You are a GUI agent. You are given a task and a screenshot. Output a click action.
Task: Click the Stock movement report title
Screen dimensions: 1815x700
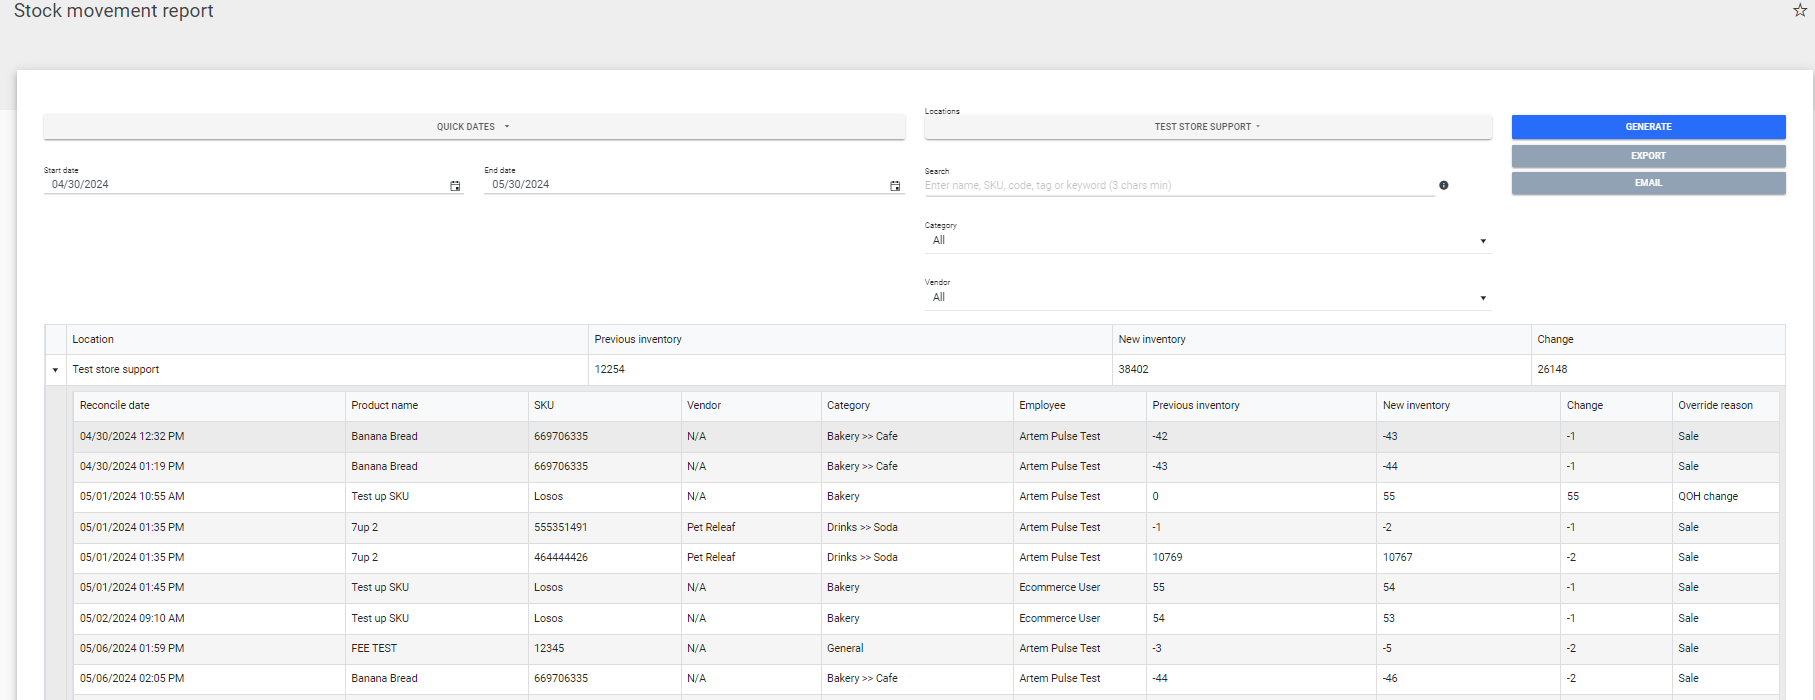point(114,11)
